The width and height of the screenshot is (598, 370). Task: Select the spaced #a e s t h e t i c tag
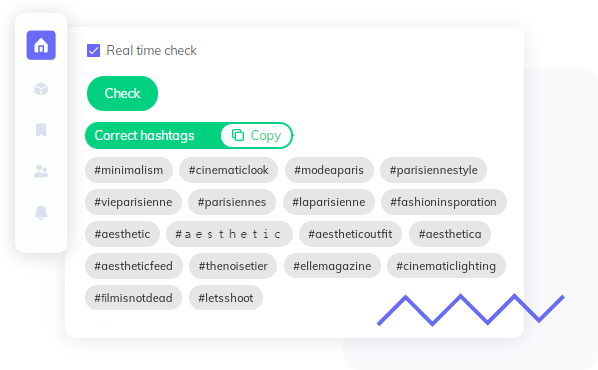click(229, 234)
